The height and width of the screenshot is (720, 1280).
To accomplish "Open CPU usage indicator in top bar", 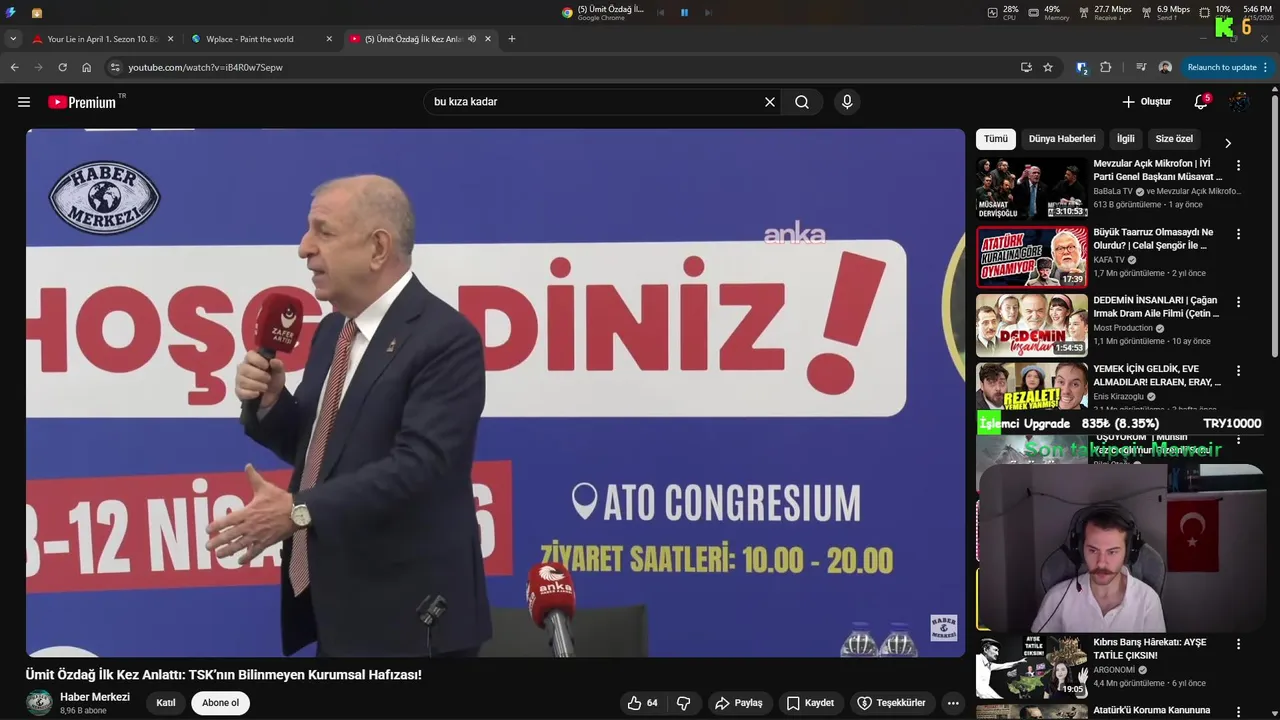I will [x=1003, y=12].
